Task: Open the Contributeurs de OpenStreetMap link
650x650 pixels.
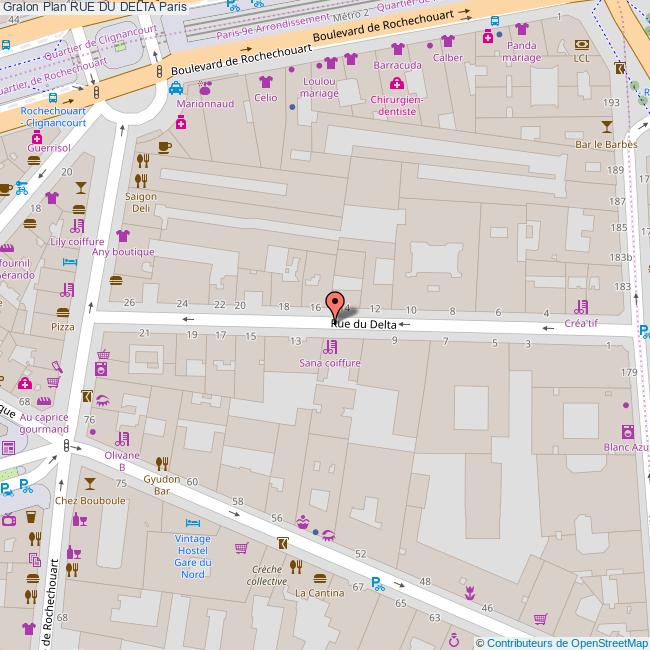Action: click(561, 643)
